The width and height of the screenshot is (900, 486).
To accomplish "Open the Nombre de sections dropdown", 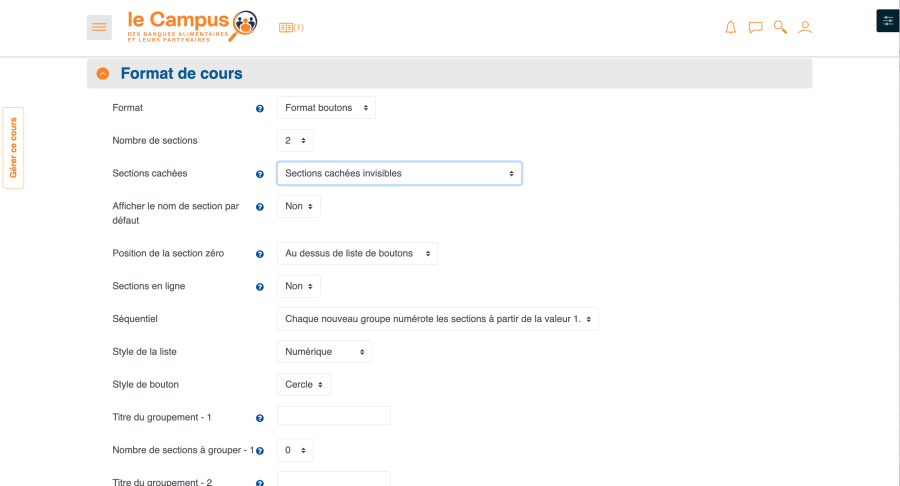I will click(295, 141).
